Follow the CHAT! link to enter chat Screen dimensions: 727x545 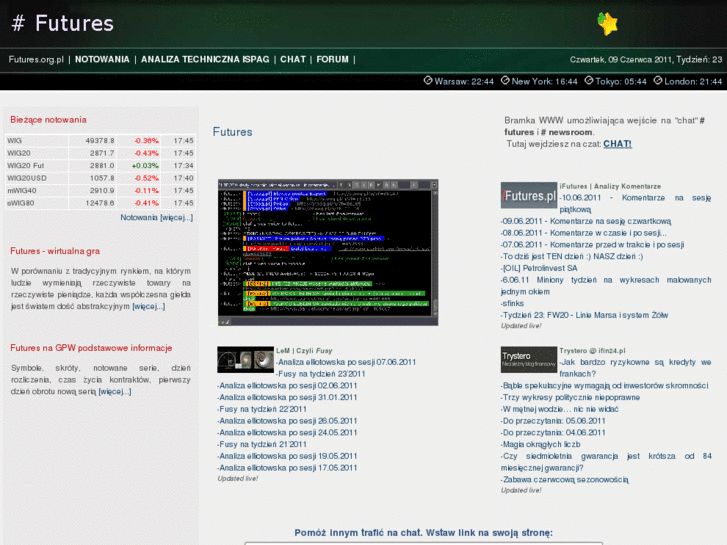(x=617, y=144)
